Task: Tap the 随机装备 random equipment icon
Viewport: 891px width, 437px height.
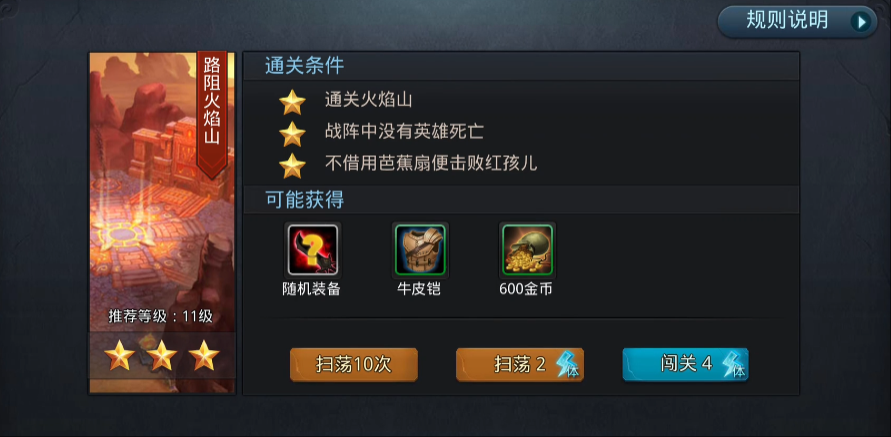Action: coord(312,249)
